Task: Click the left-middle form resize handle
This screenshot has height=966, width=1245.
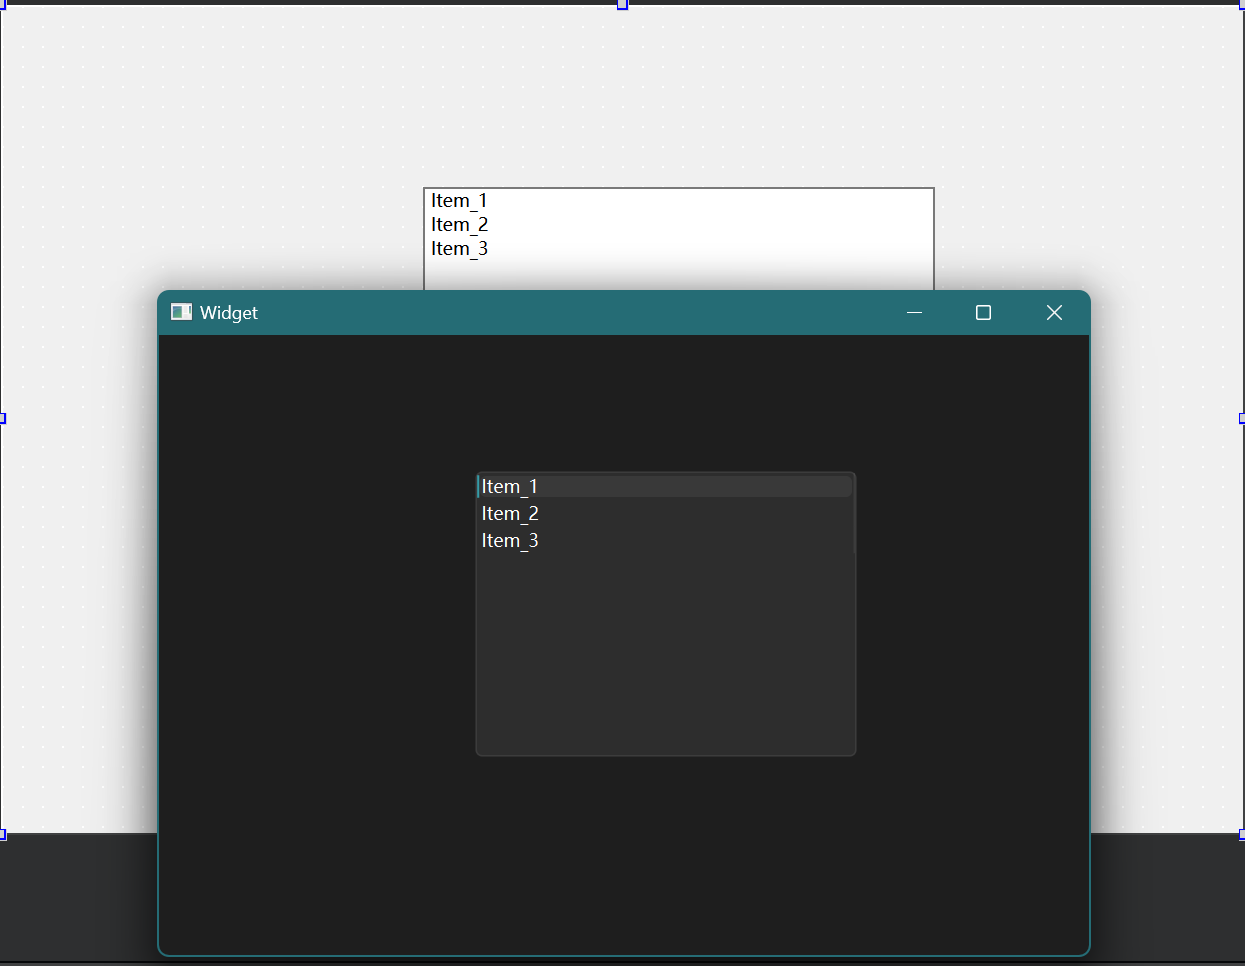Action: pyautogui.click(x=2, y=418)
